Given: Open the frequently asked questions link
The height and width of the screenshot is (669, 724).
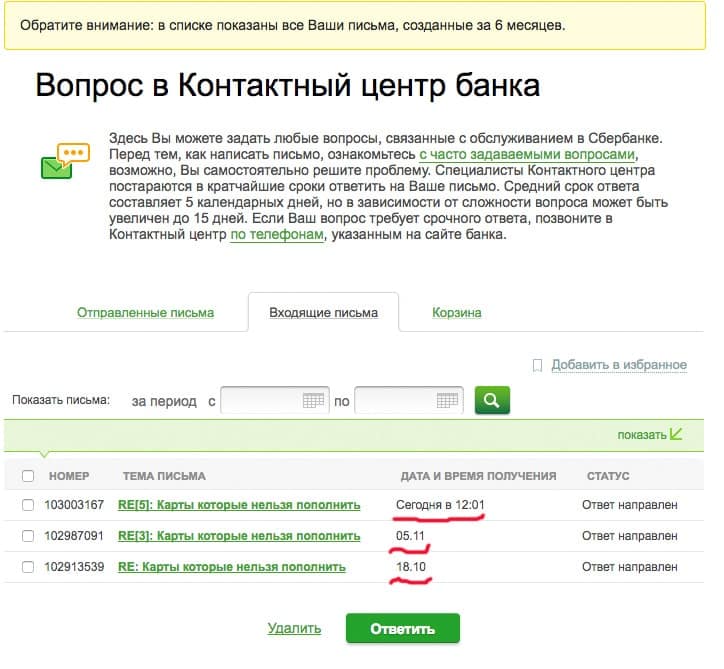Looking at the screenshot, I should pos(527,155).
